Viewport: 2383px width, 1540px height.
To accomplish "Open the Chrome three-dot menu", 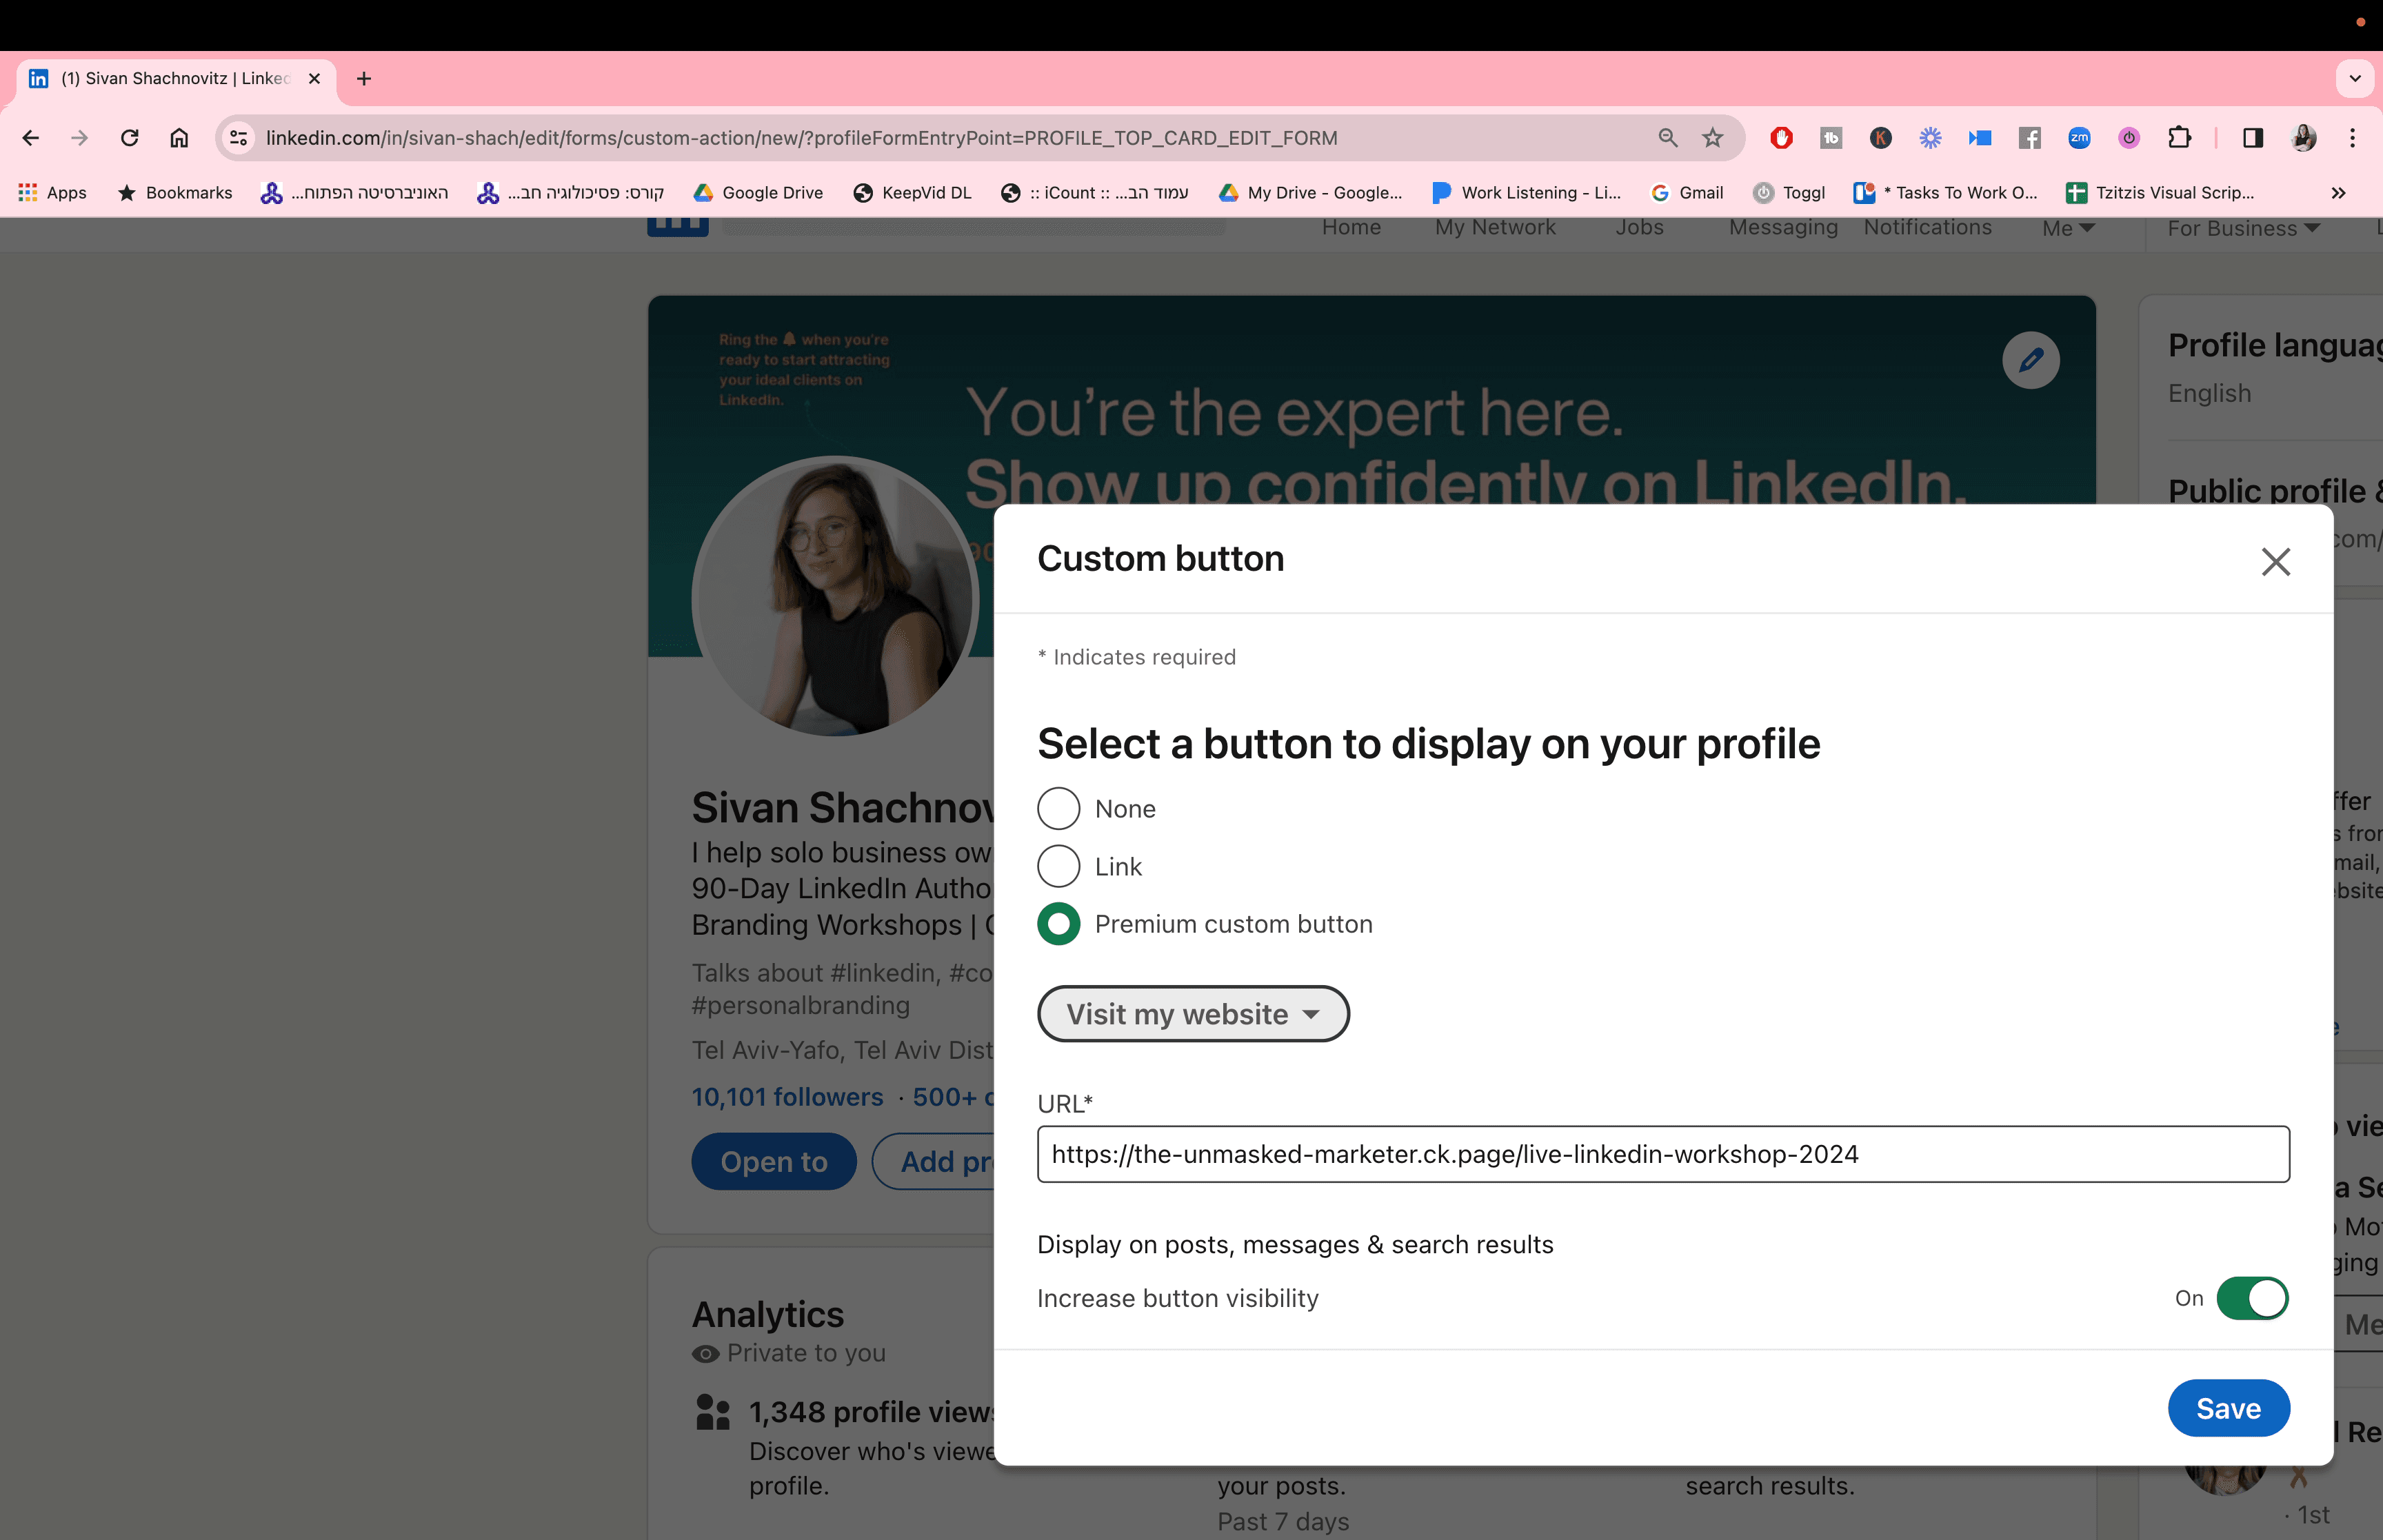I will (2353, 138).
